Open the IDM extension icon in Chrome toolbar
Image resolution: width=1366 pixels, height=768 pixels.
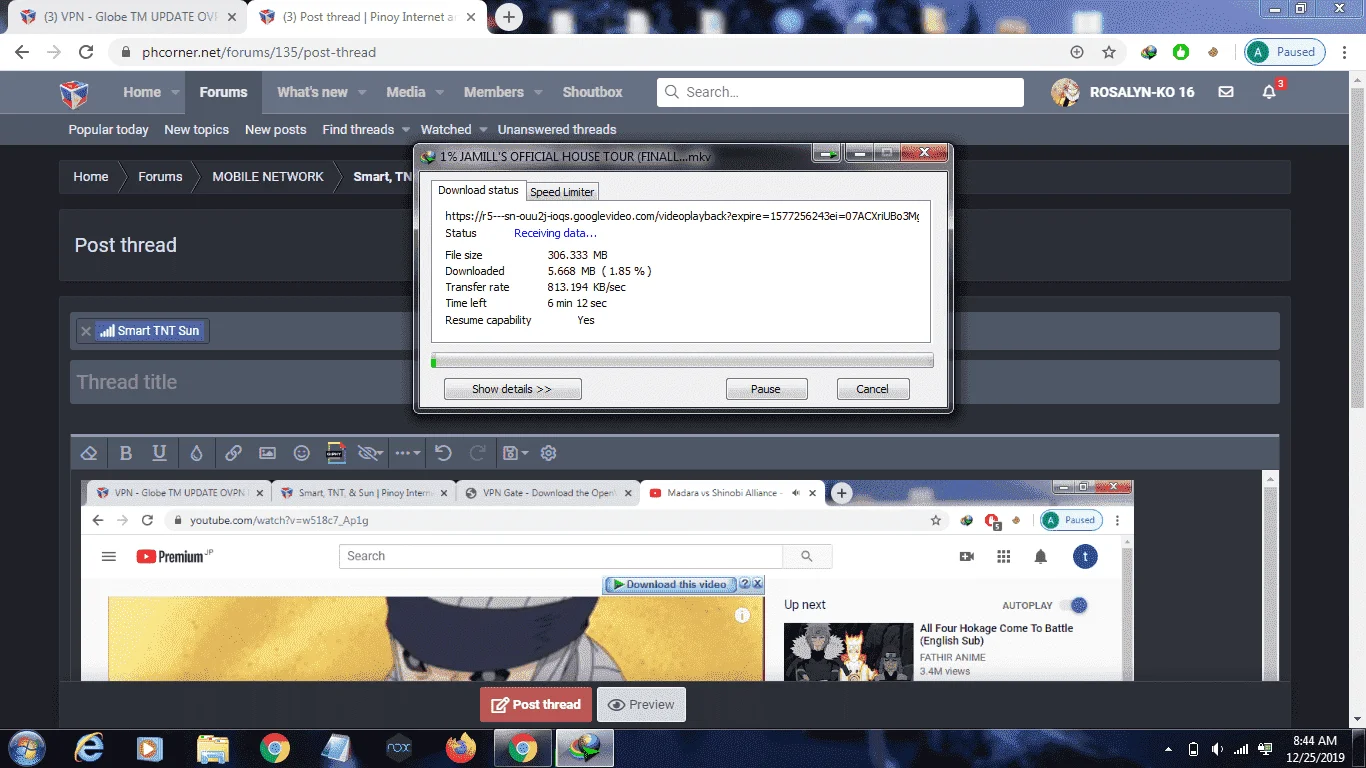(1149, 52)
